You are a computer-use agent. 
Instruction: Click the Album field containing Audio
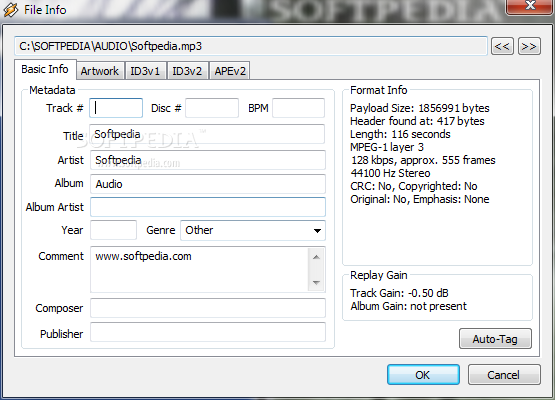click(207, 184)
